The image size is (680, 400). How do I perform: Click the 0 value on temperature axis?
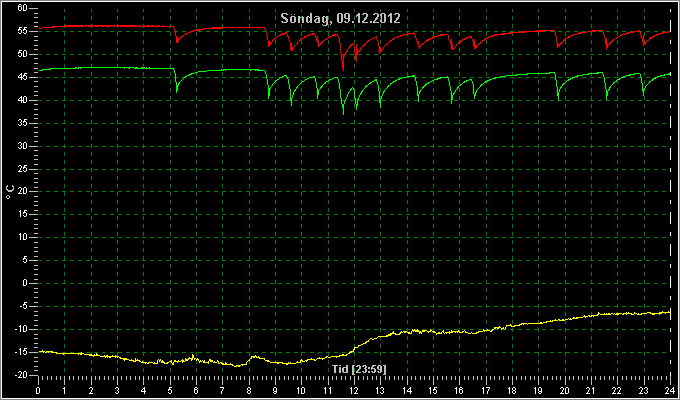[x=25, y=283]
